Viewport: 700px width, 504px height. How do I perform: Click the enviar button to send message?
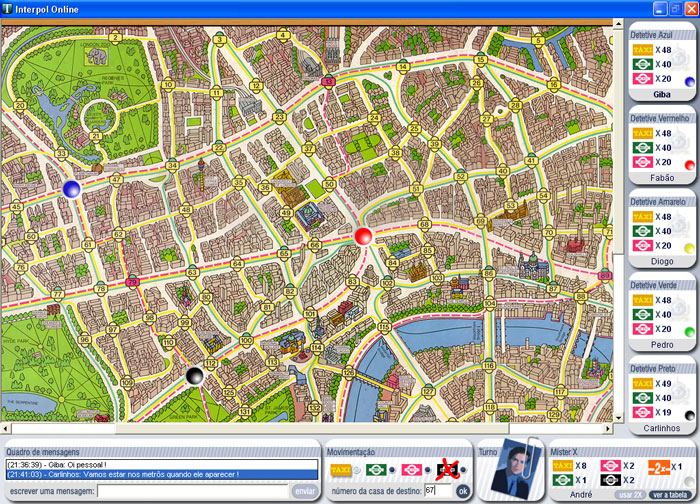pyautogui.click(x=304, y=491)
